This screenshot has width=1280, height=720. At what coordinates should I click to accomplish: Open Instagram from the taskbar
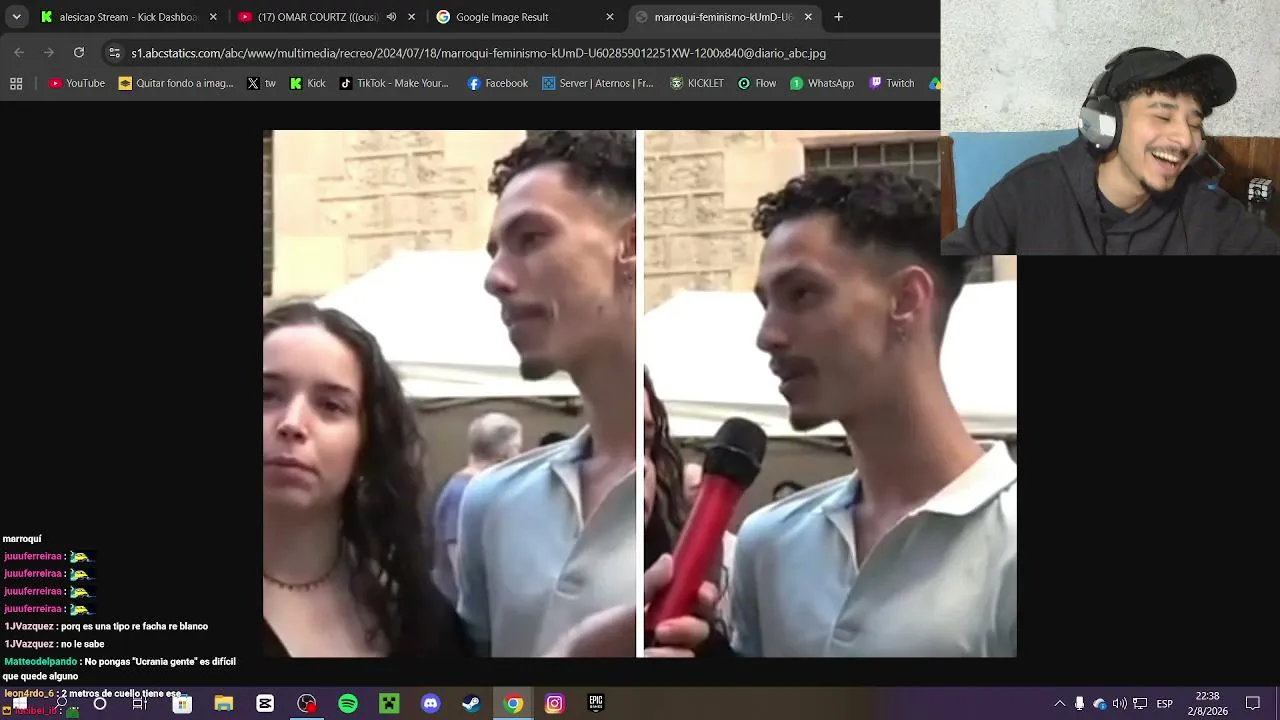pos(554,704)
